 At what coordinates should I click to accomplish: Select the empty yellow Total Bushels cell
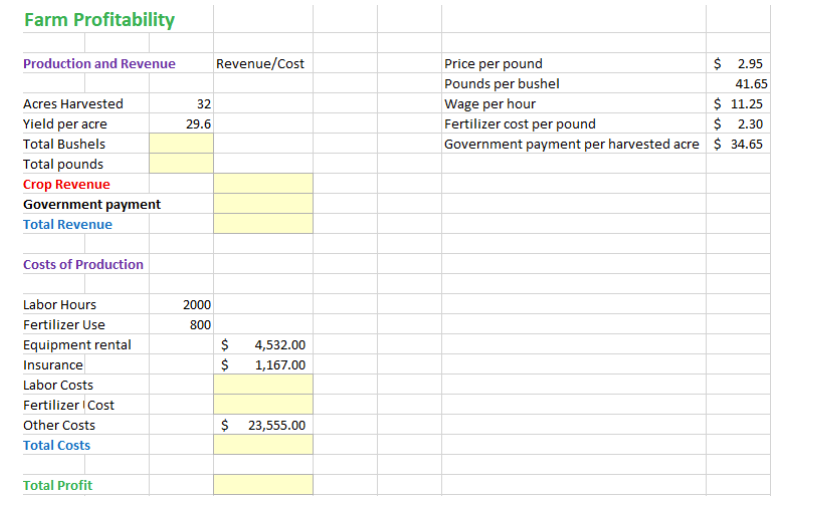click(x=181, y=144)
